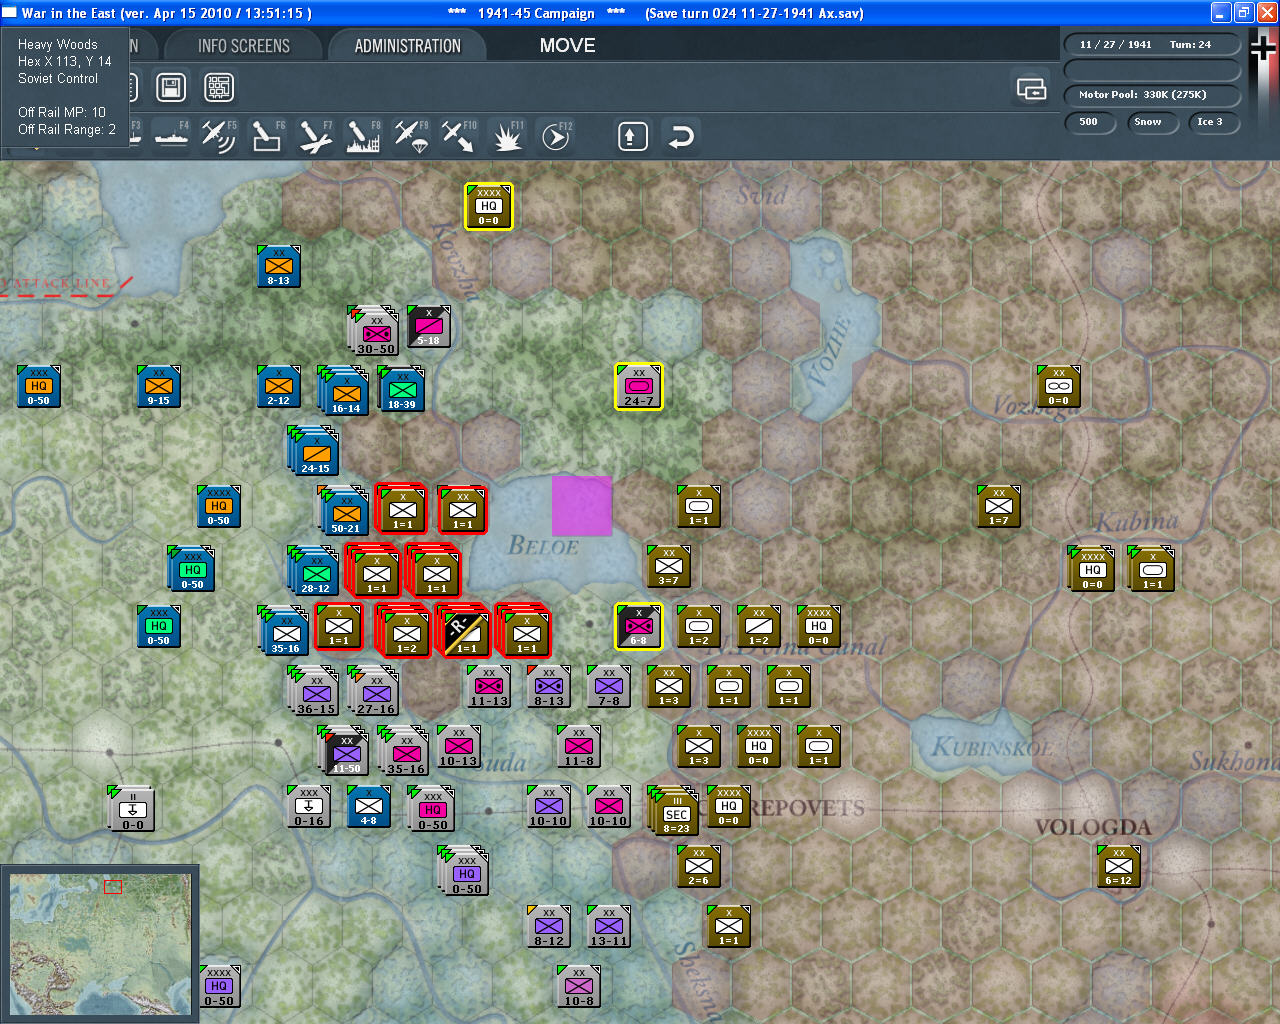Select the 5-18 brigade counter
Screen dimensions: 1280x1024
click(428, 326)
